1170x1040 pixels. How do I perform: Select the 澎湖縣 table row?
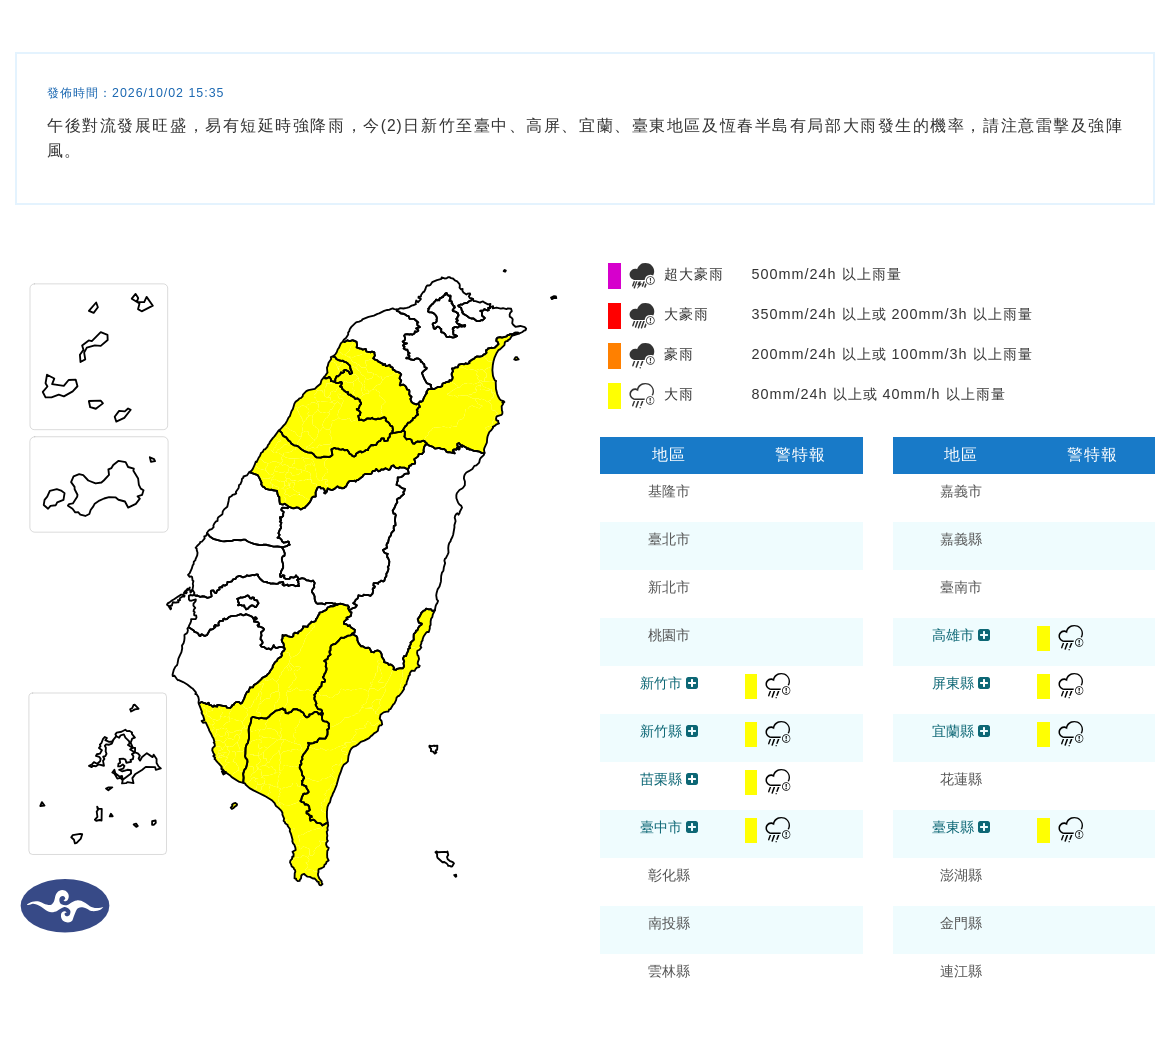(1024, 882)
